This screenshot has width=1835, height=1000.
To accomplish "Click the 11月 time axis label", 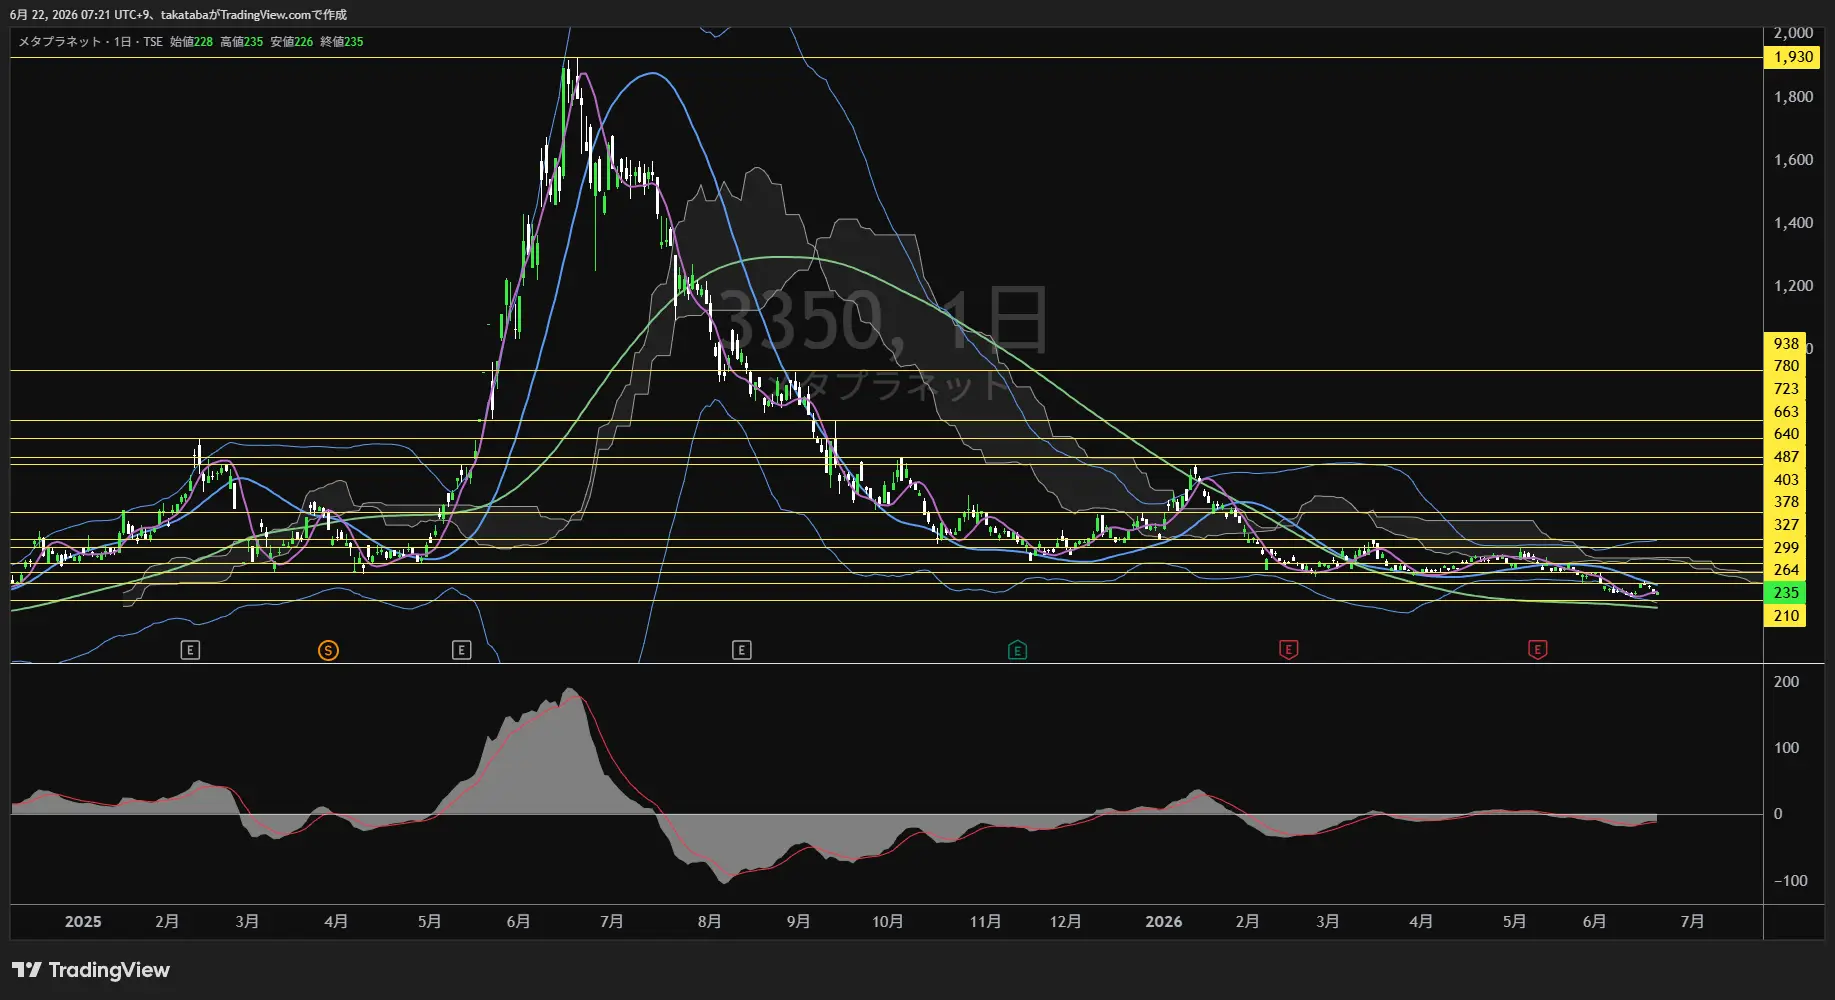I will pos(985,922).
